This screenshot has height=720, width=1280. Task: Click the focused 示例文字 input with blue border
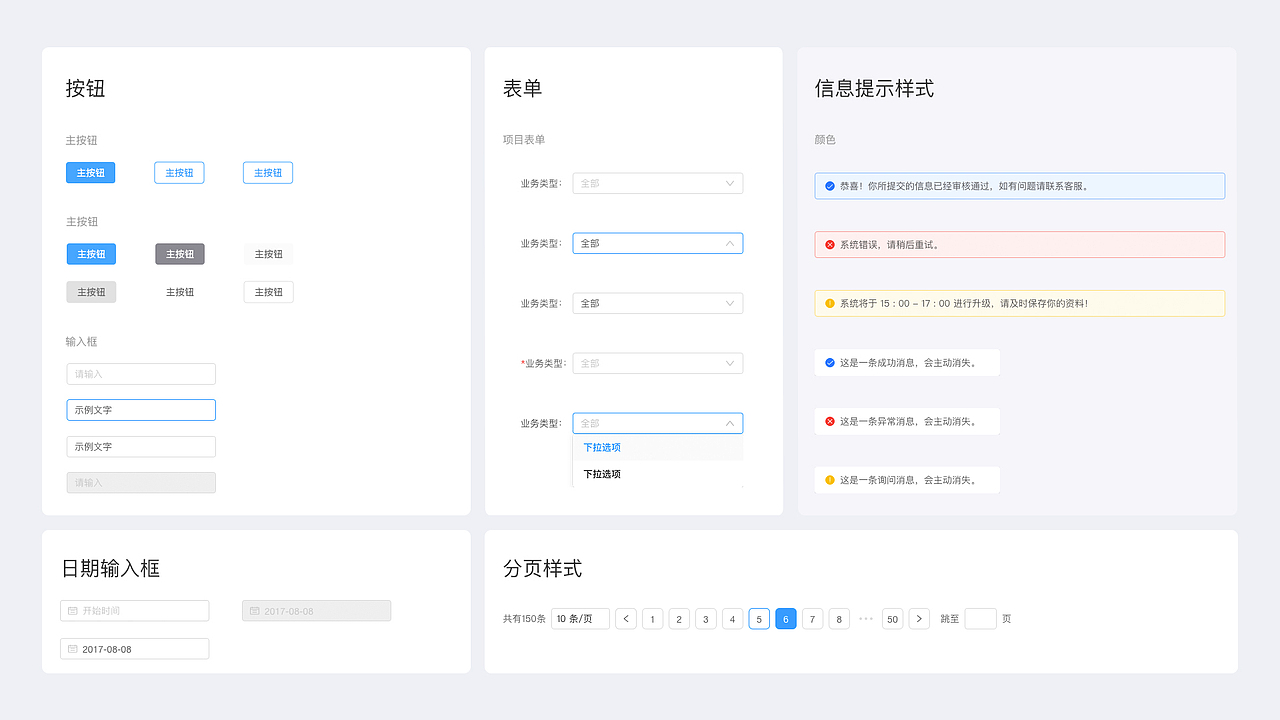coord(141,410)
